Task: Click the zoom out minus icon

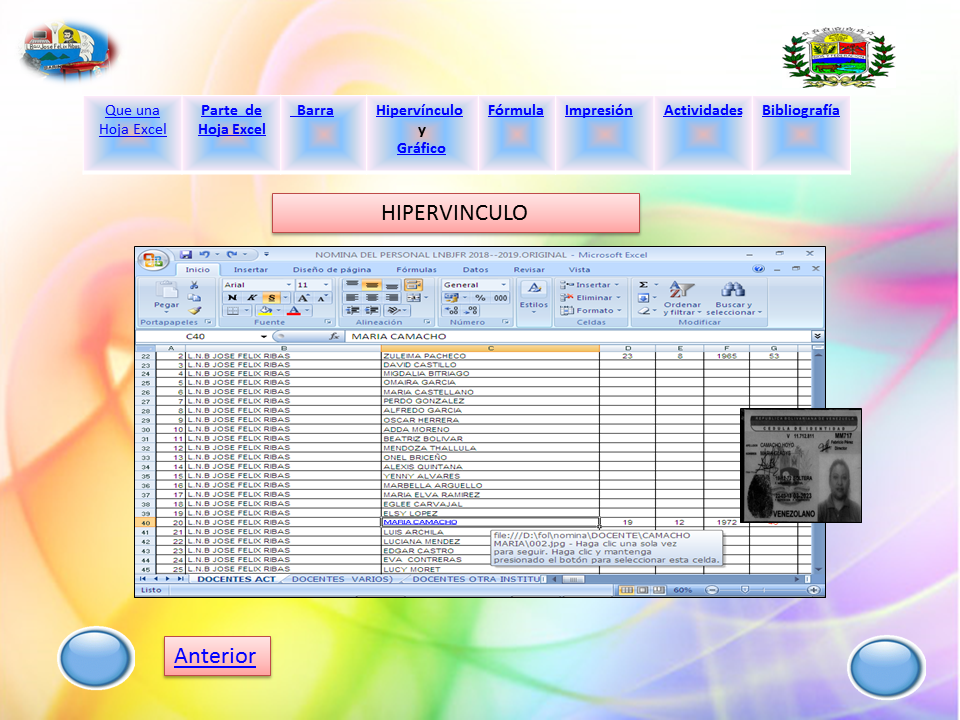Action: (x=711, y=590)
